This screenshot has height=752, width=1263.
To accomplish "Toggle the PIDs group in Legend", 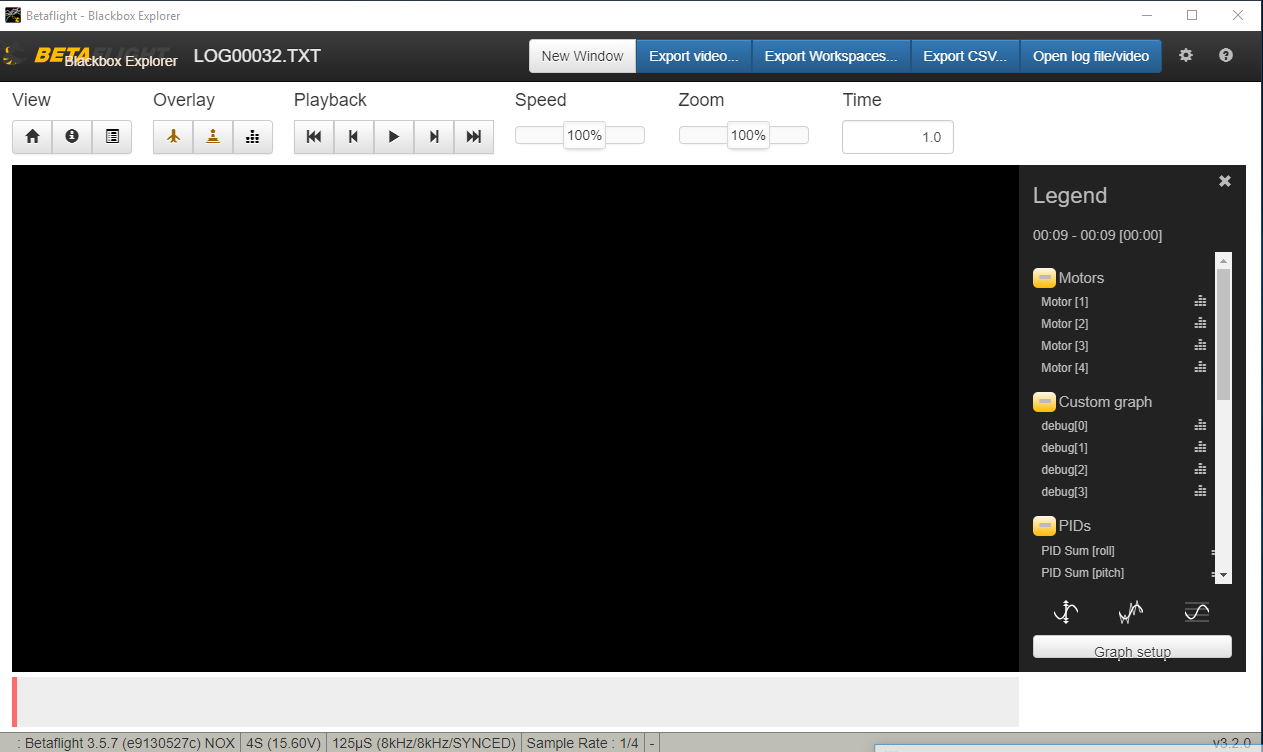I will 1044,525.
